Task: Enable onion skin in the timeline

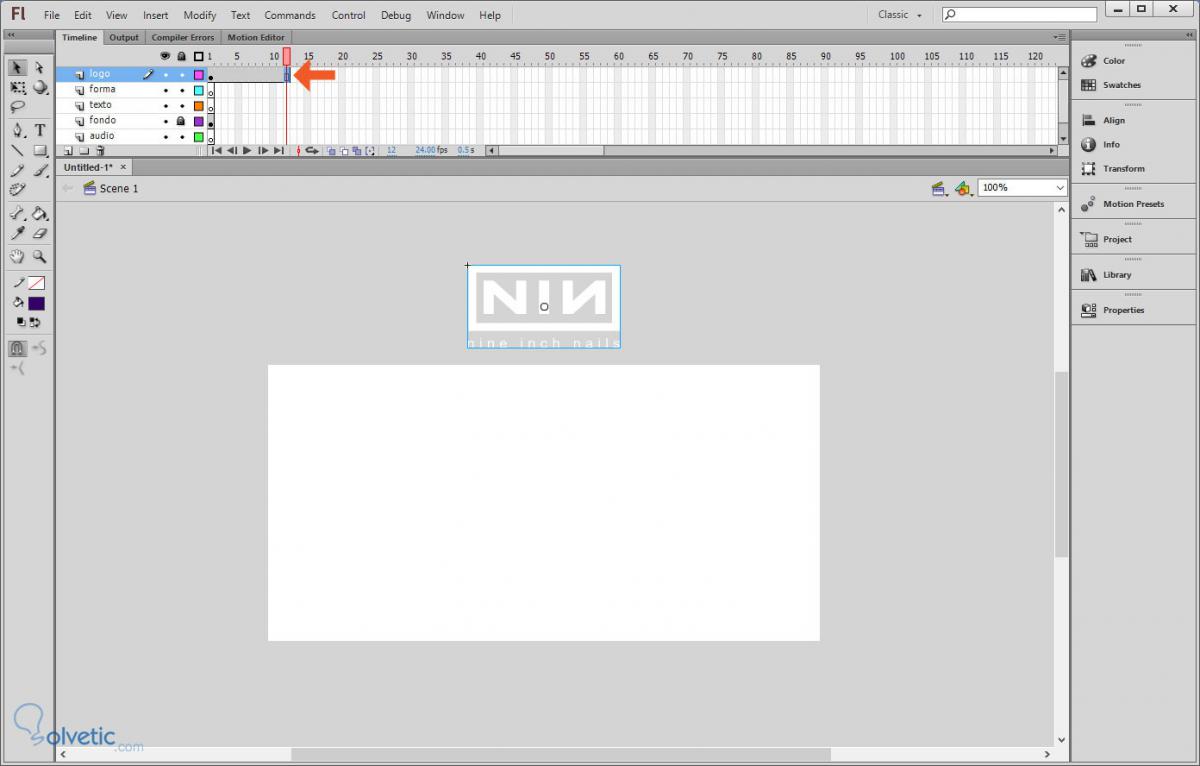Action: tap(331, 151)
